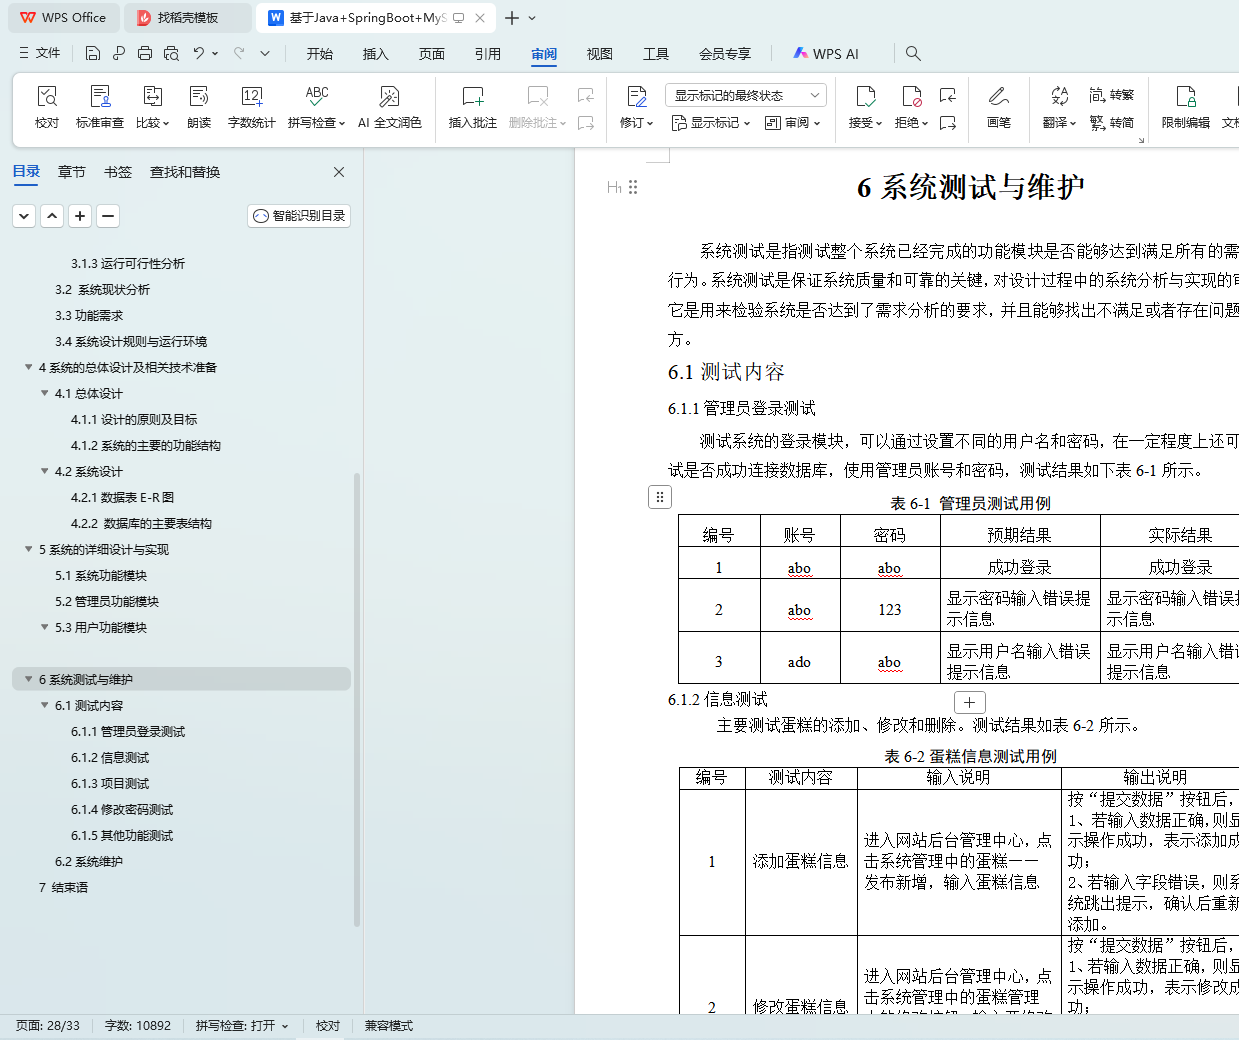Open the 会员专享 tab
The height and width of the screenshot is (1040, 1239).
[725, 54]
